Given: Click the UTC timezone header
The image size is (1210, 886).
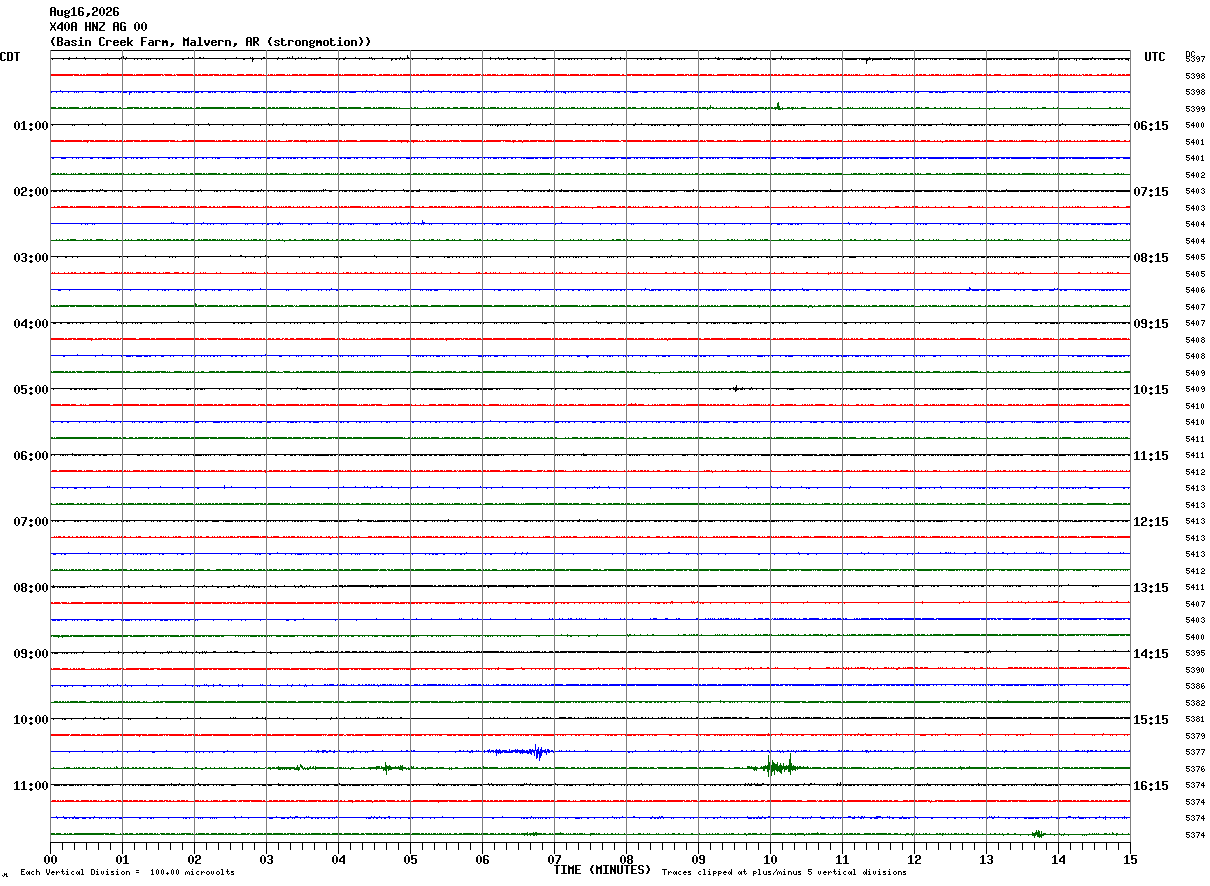Looking at the screenshot, I should click(x=1155, y=57).
